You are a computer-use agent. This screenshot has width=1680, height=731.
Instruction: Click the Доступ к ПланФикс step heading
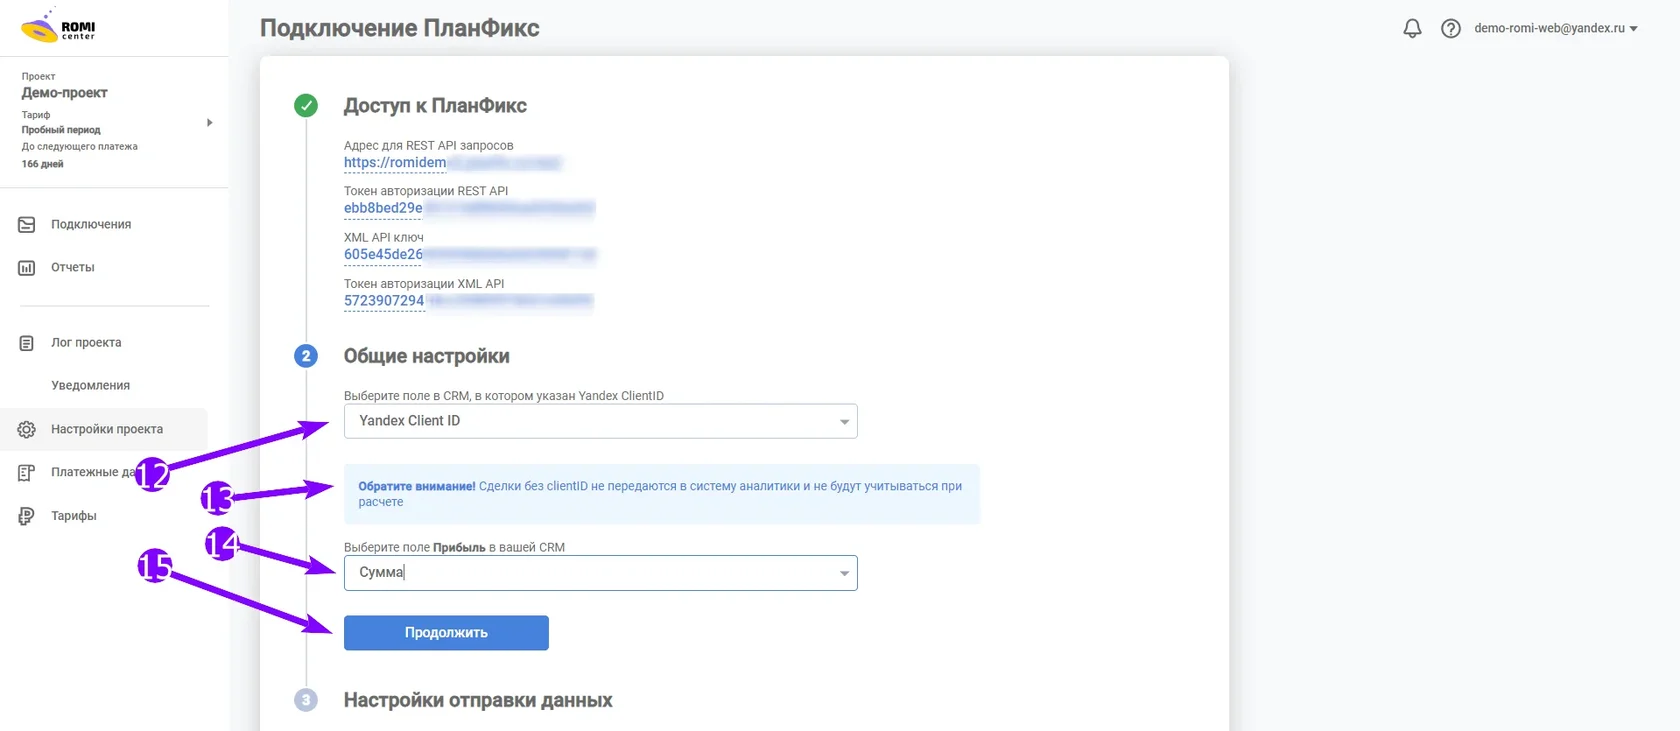pyautogui.click(x=435, y=105)
